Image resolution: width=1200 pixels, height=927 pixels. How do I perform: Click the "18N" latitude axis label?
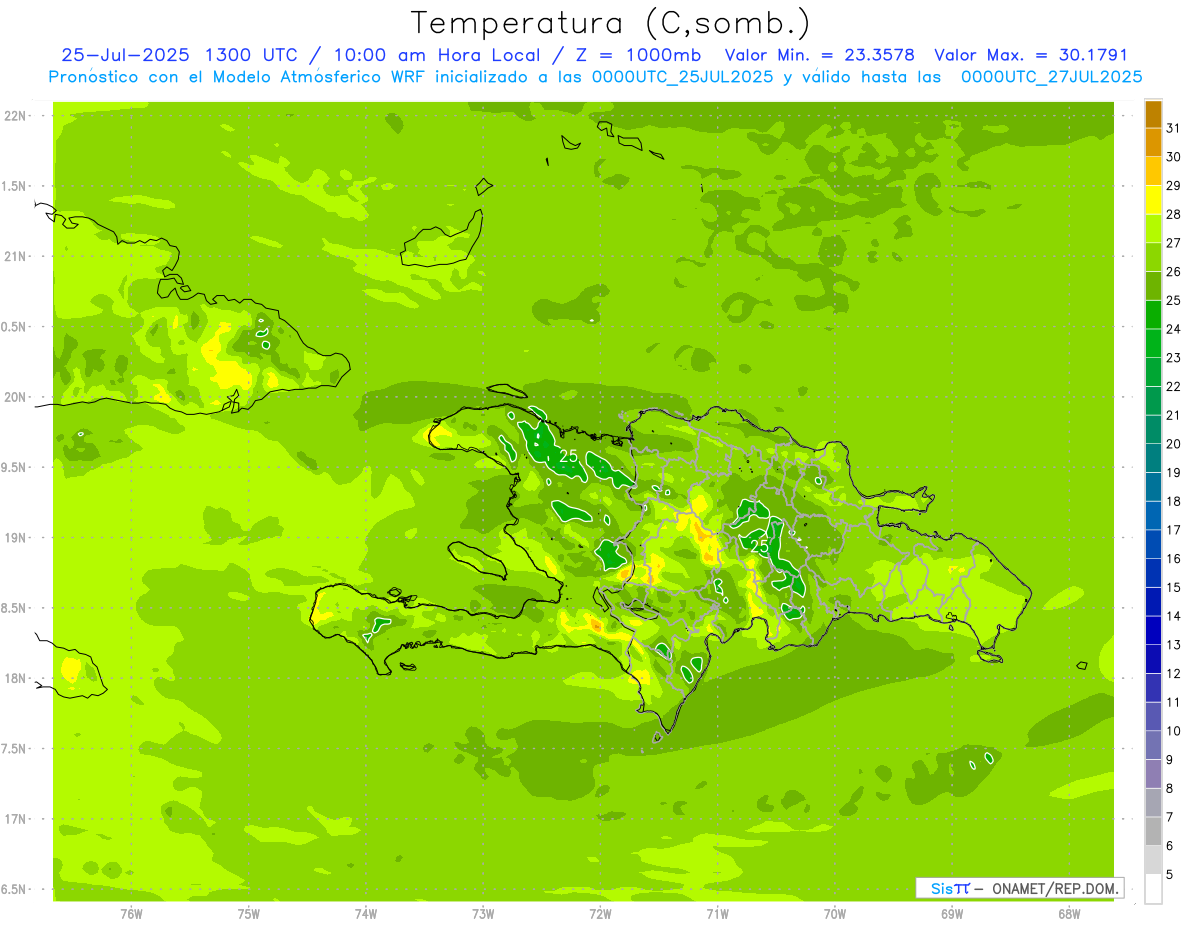pyautogui.click(x=15, y=678)
